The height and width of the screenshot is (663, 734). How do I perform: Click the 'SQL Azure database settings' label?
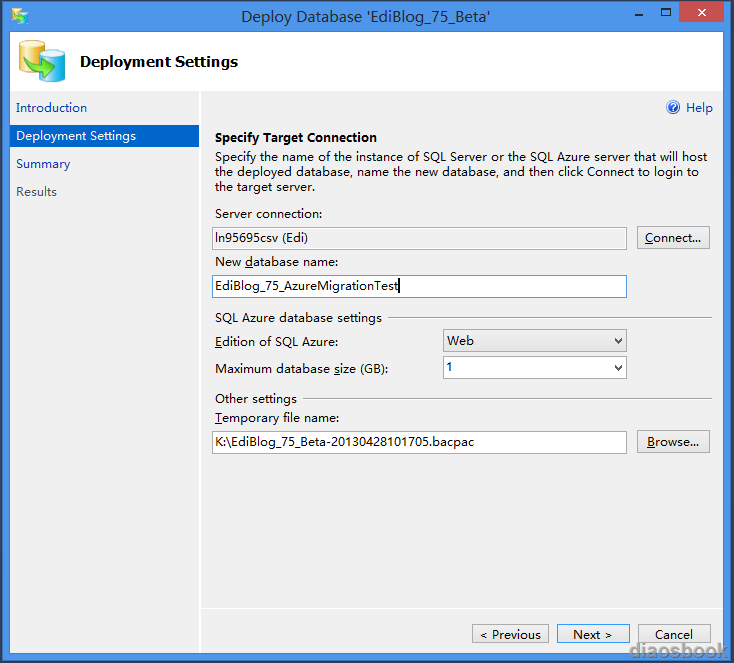298,318
